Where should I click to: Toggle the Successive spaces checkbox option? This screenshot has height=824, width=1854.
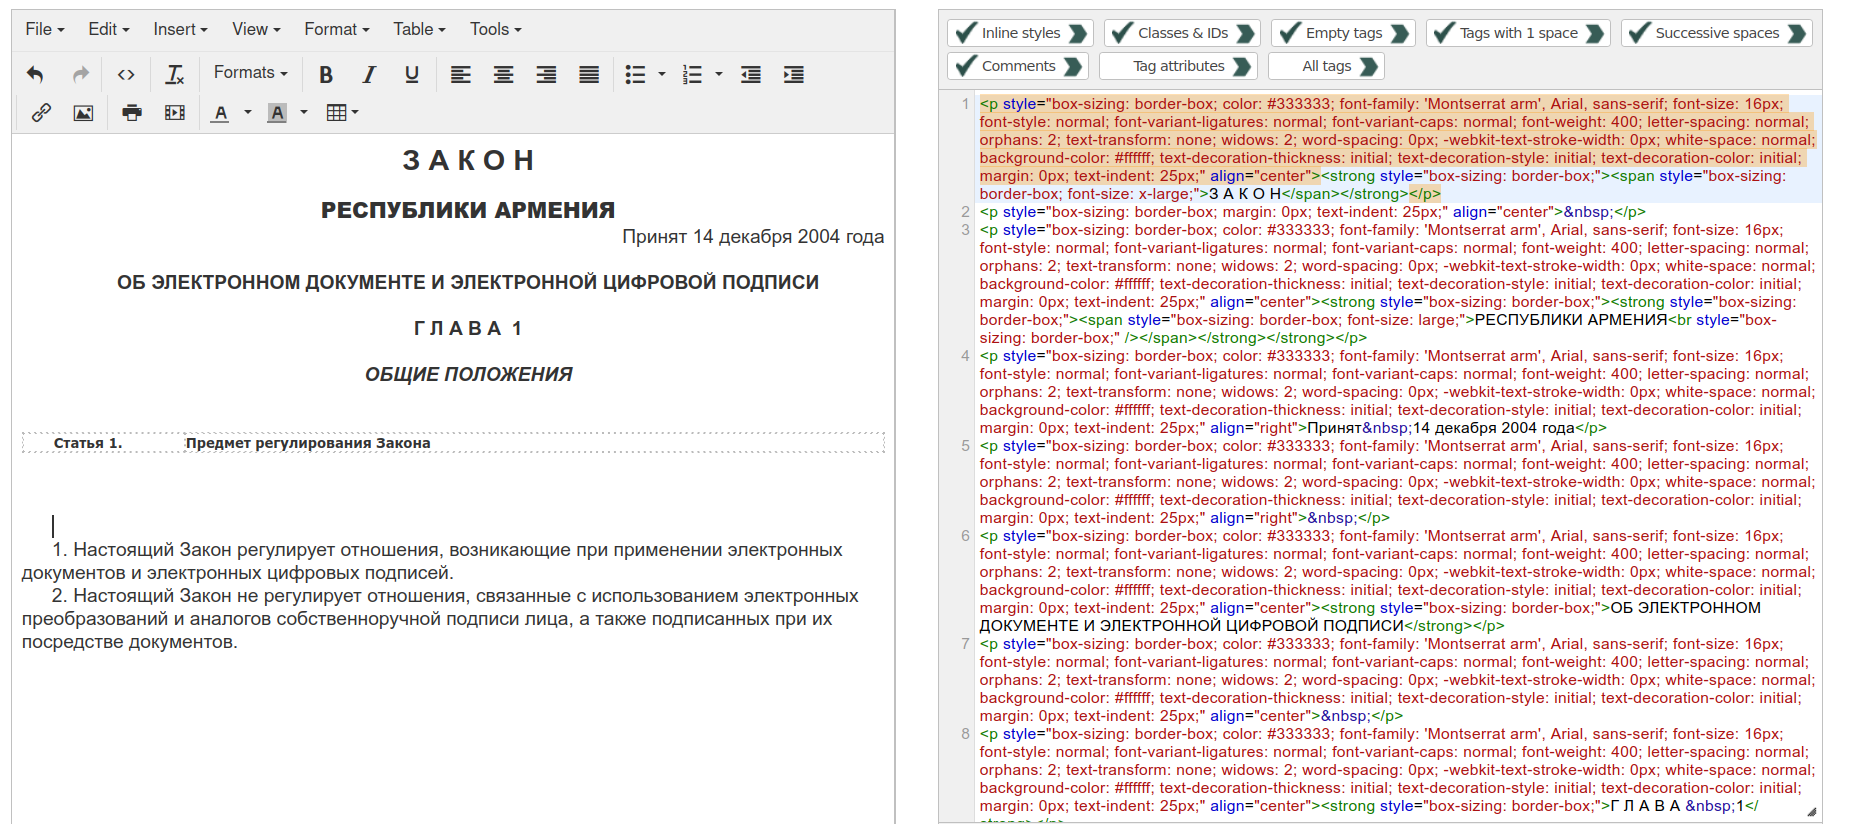tap(1716, 33)
